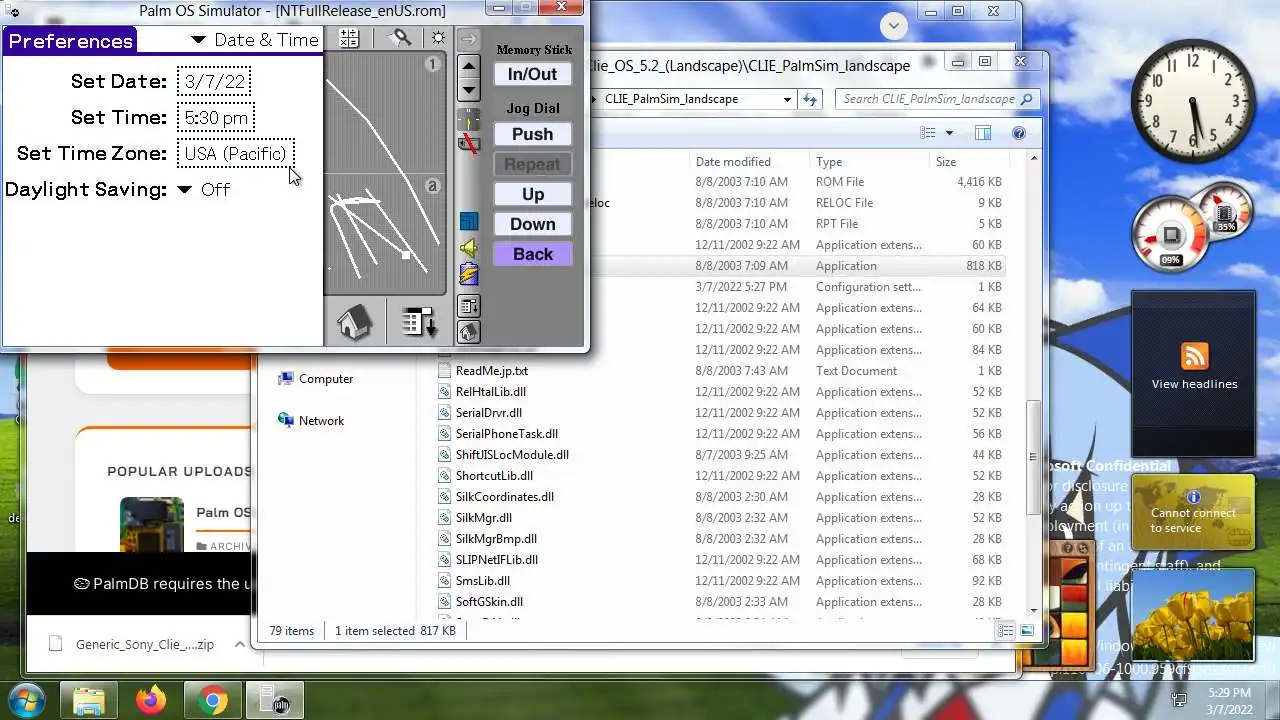This screenshot has height=720, width=1280.
Task: Switch Explorer to large icons in status bar
Action: (x=1027, y=630)
